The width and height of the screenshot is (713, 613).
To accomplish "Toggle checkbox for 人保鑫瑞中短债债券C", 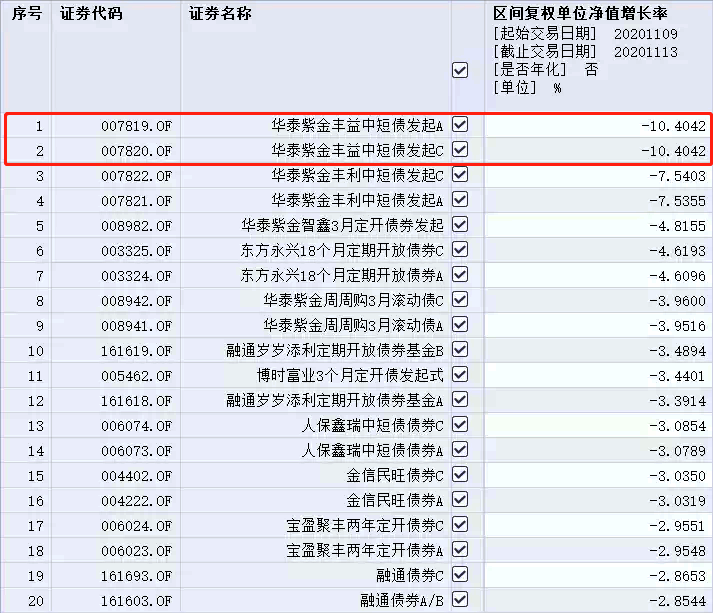I will [x=460, y=424].
